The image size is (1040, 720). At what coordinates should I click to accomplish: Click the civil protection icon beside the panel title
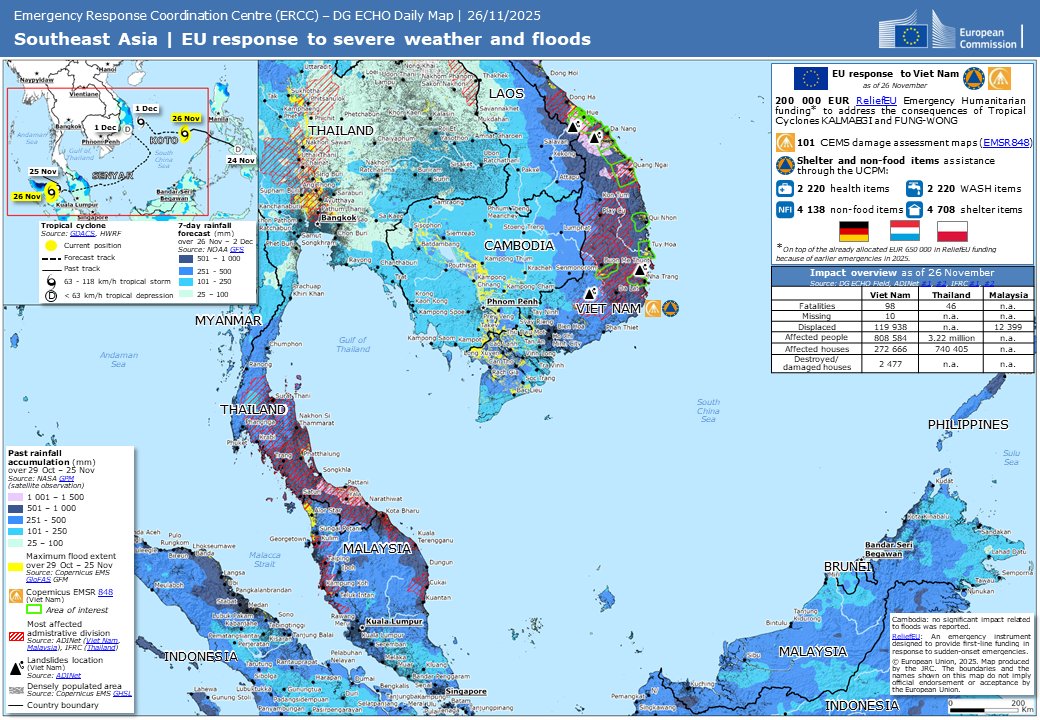(x=974, y=78)
